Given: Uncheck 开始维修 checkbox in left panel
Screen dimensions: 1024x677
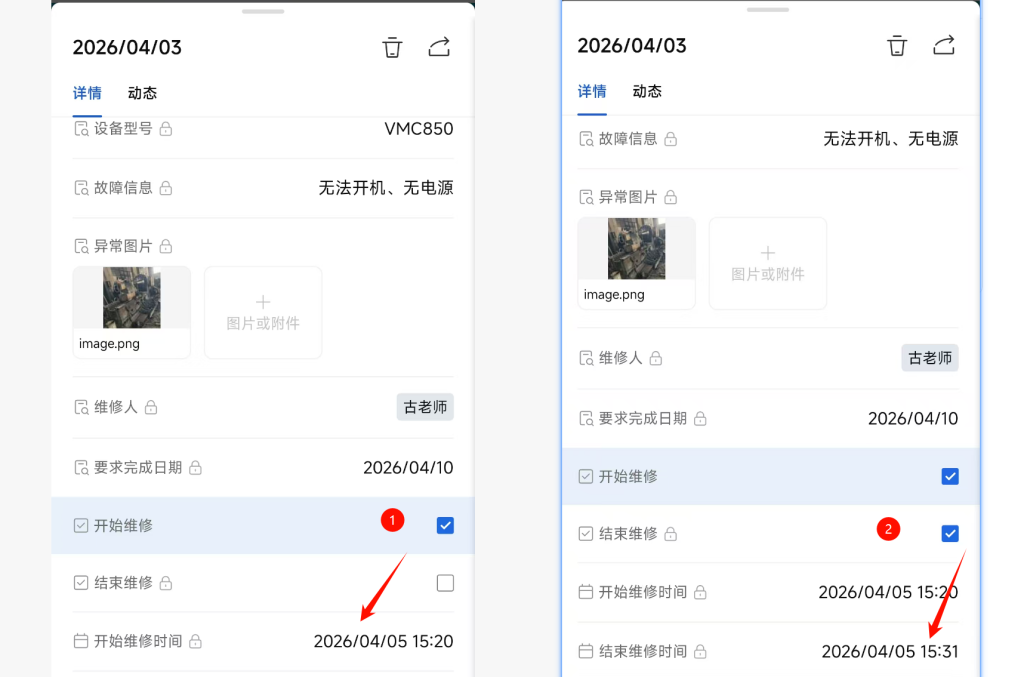Looking at the screenshot, I should point(445,526).
